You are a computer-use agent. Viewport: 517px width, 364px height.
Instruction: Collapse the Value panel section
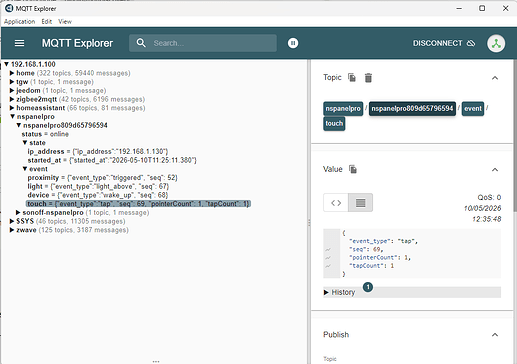495,170
